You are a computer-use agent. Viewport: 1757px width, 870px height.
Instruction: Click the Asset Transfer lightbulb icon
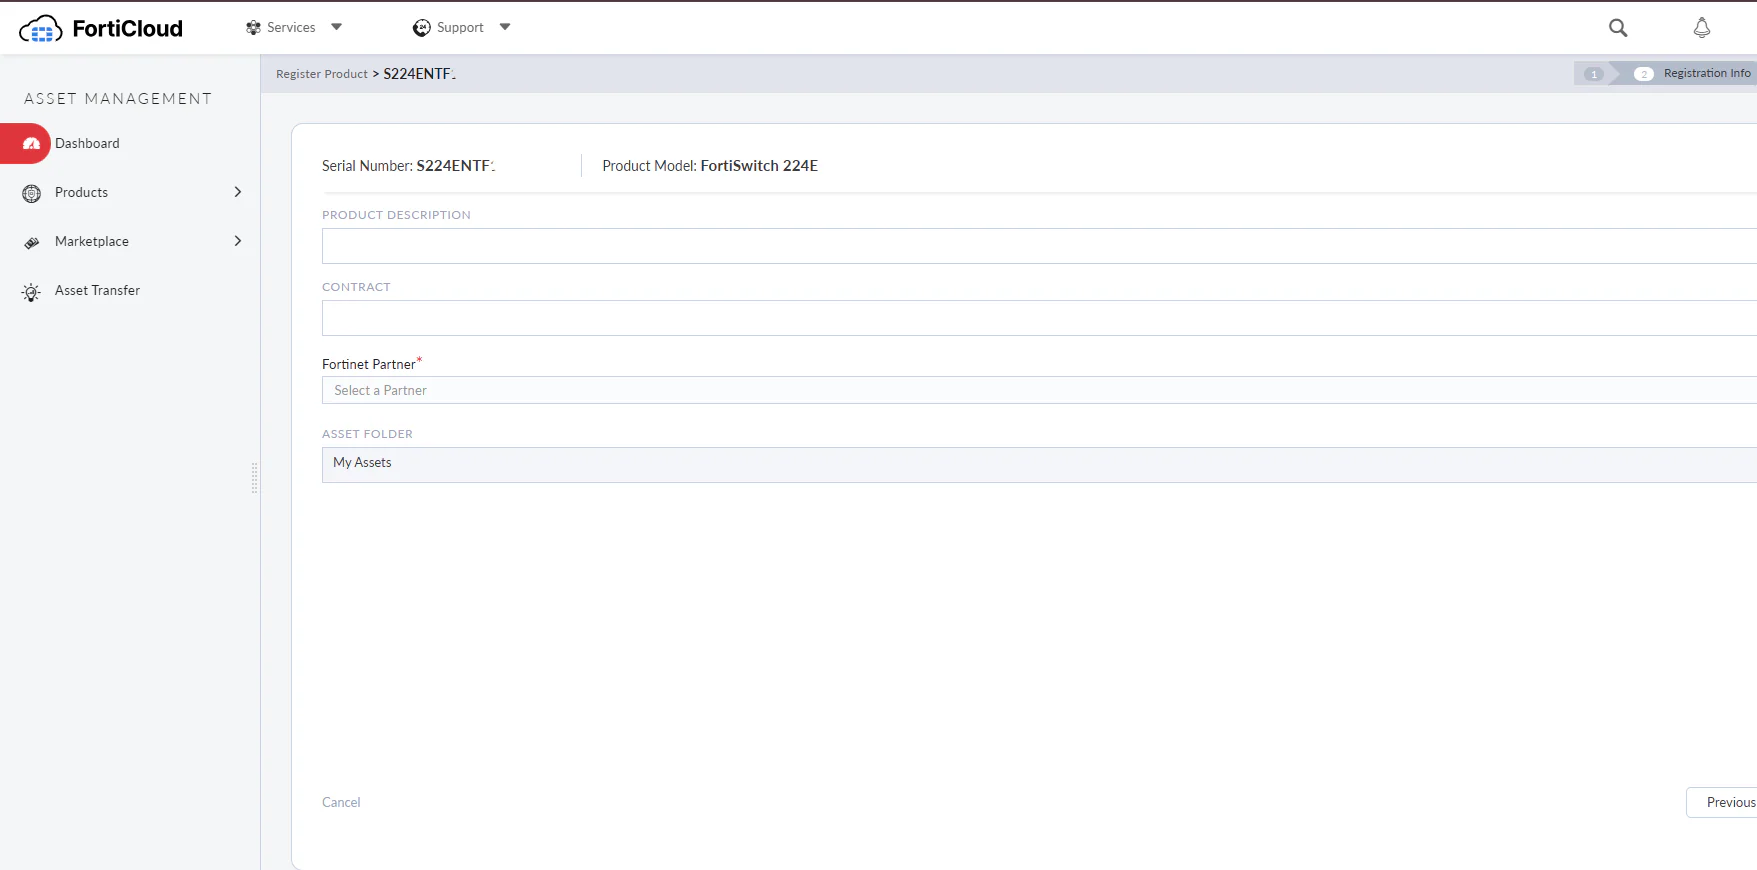(32, 292)
